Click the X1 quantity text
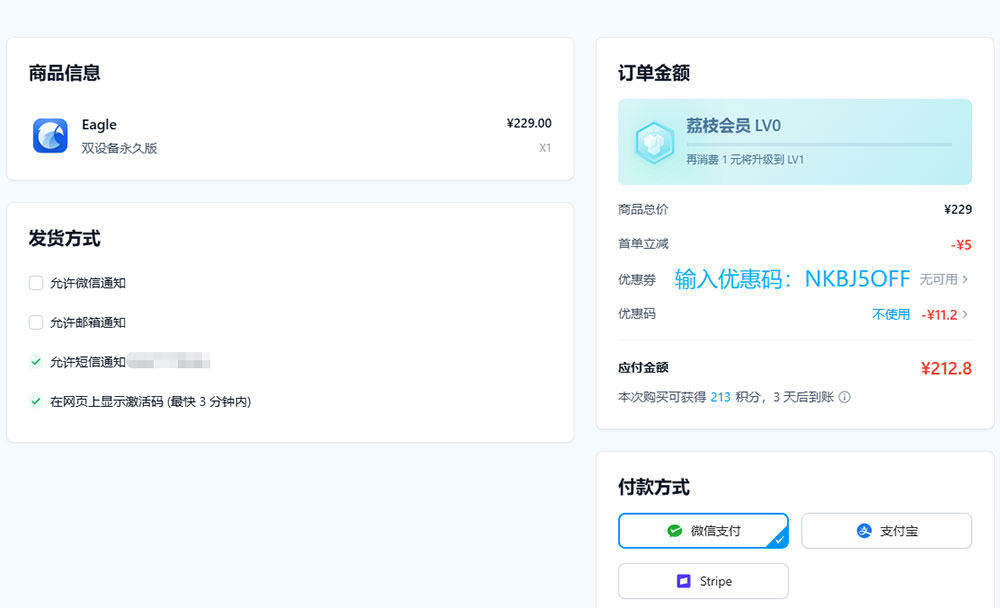The image size is (1000, 608). pos(545,148)
